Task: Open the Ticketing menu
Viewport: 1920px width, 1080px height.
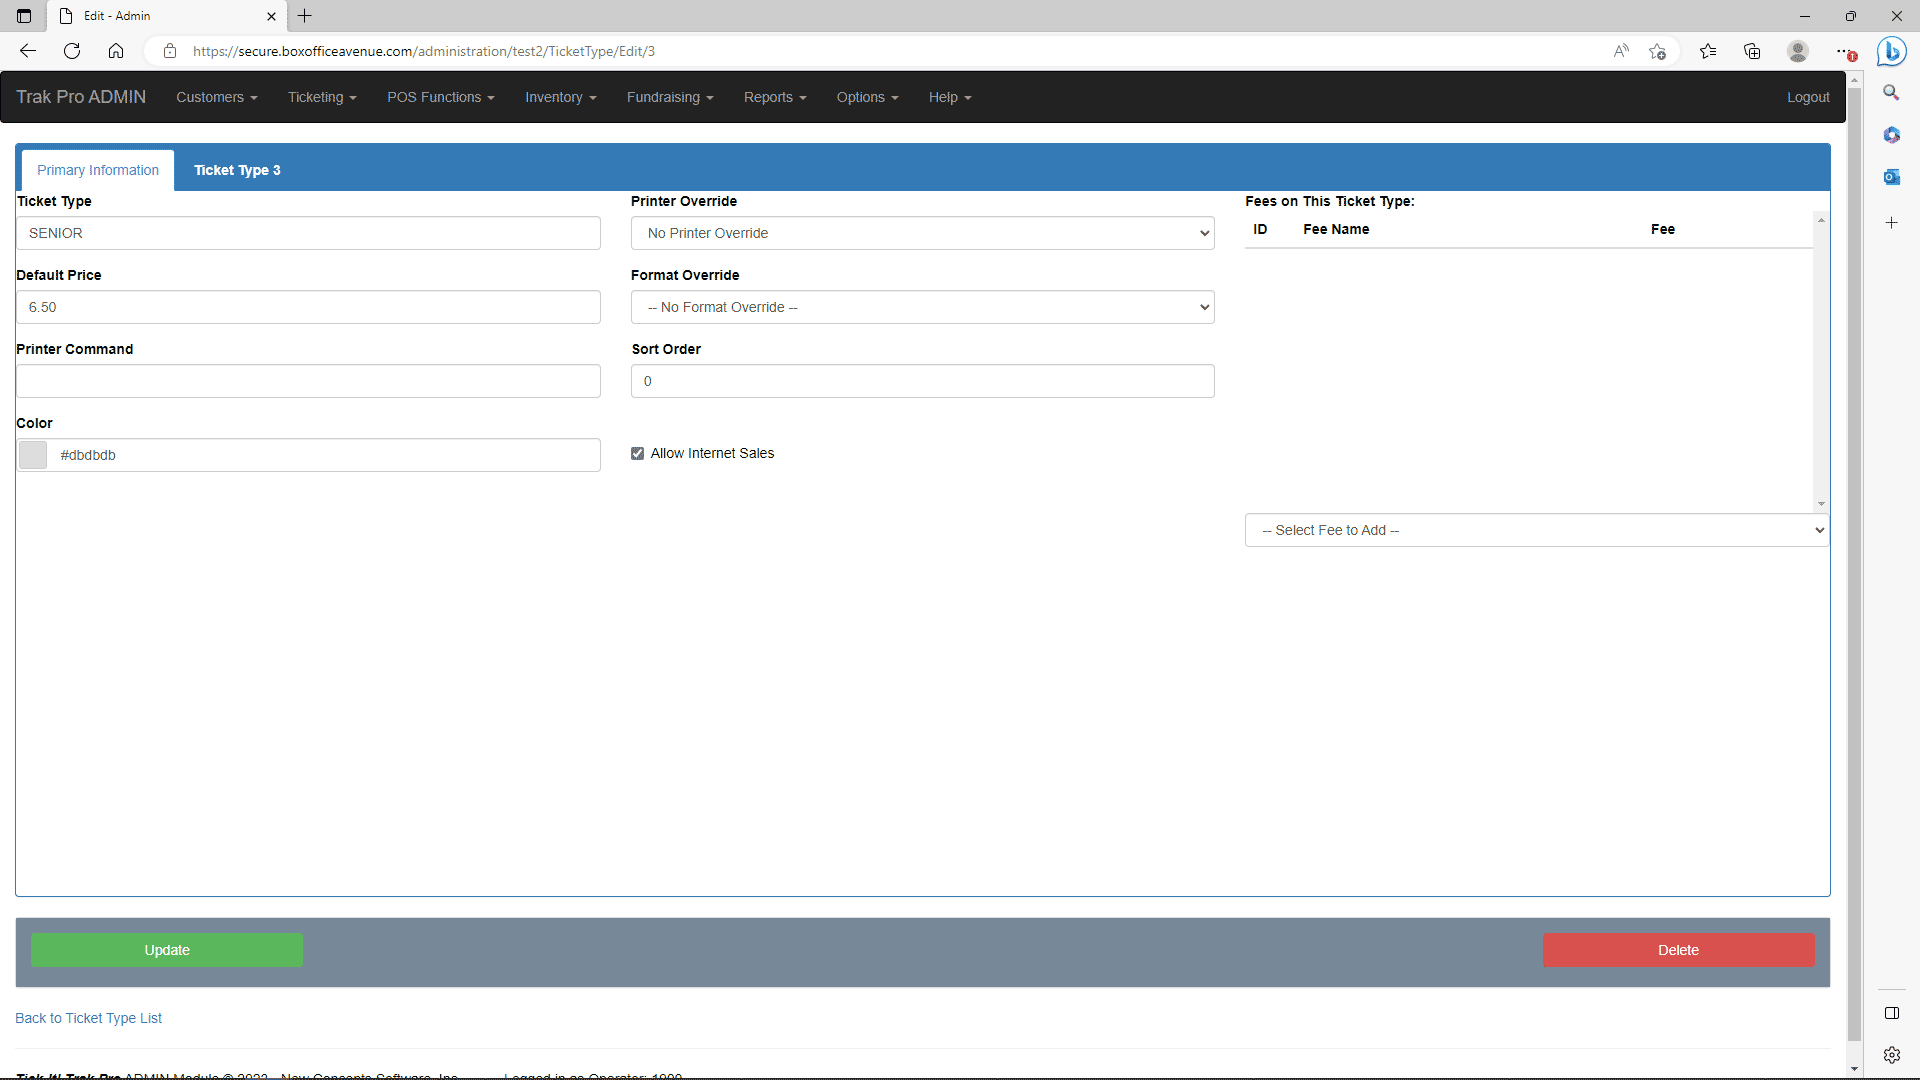Action: (x=322, y=97)
